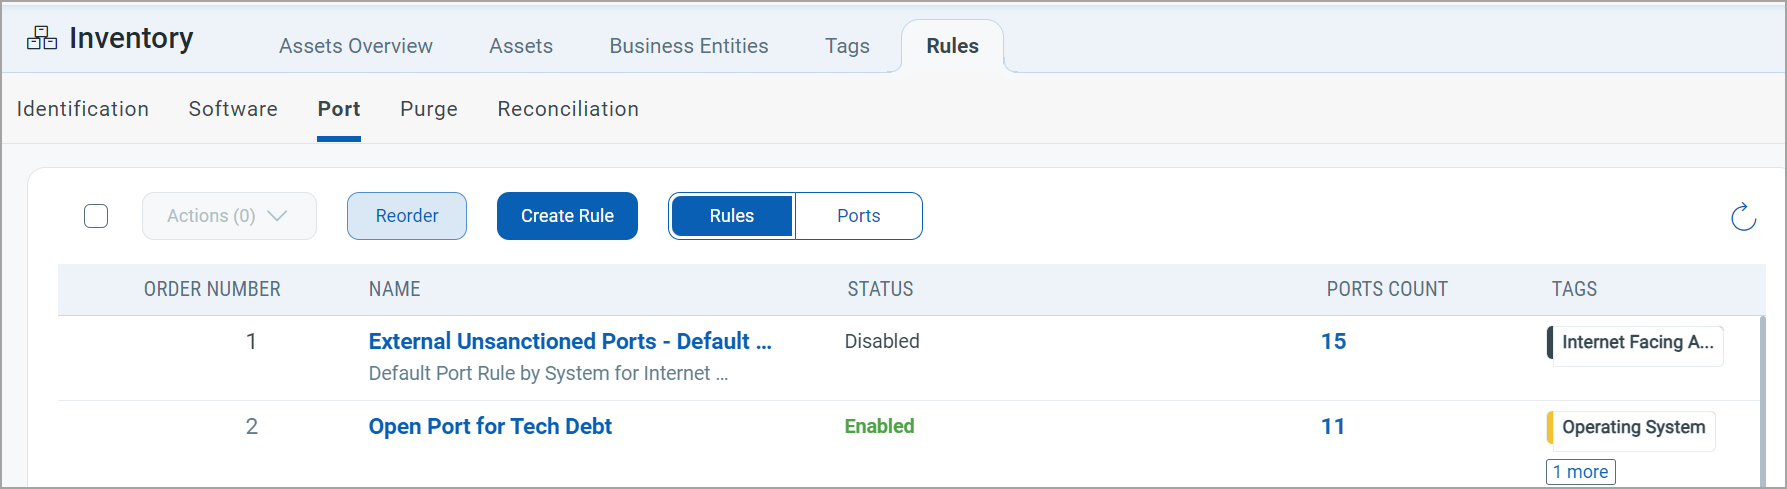Screen dimensions: 1787x489
Task: Open the Assets Overview tab
Action: pyautogui.click(x=356, y=46)
